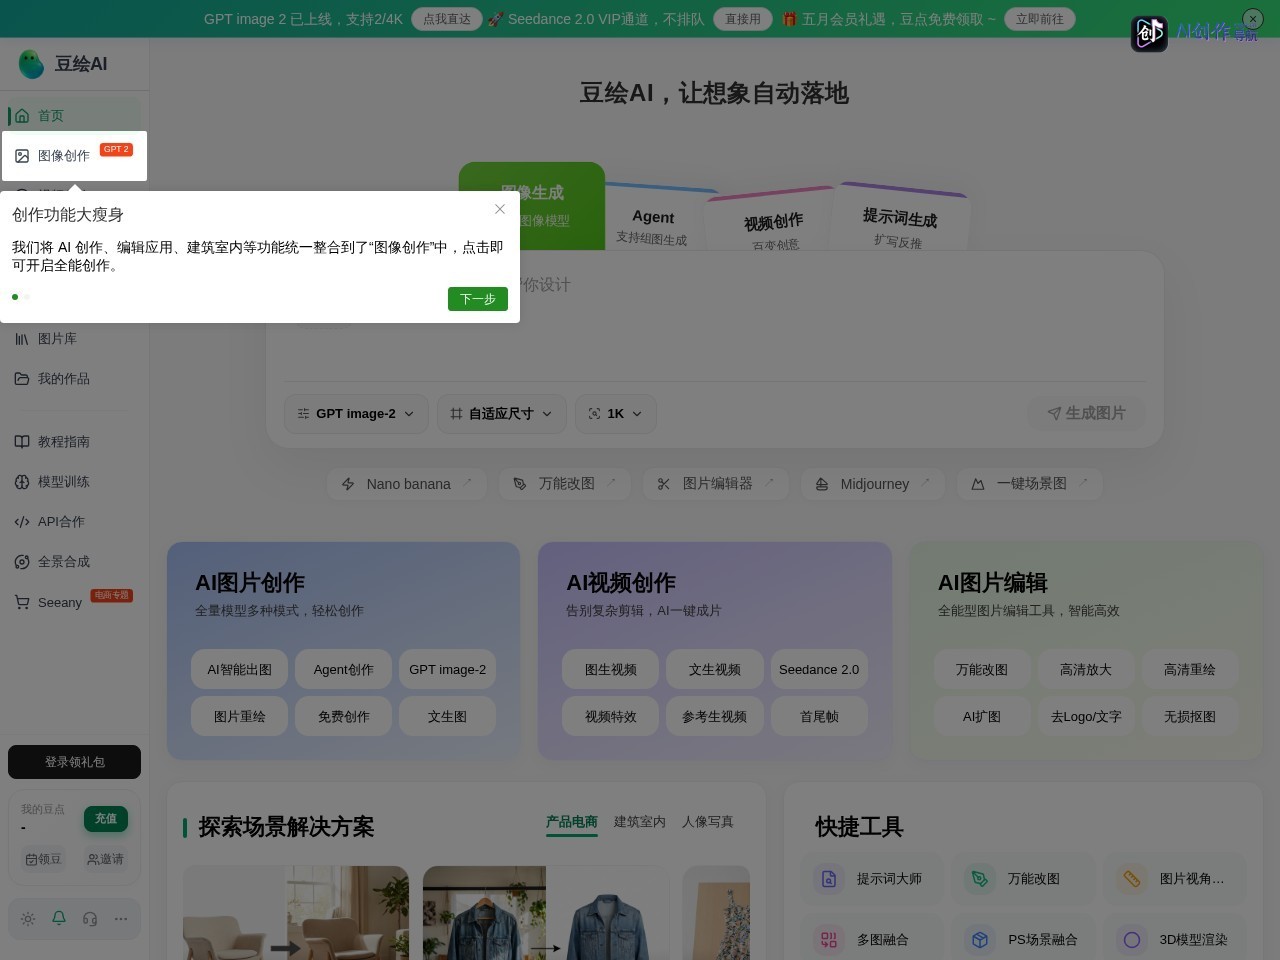Screen dimensions: 1280x960
Task: Click the 生成图片 button
Action: point(1087,413)
